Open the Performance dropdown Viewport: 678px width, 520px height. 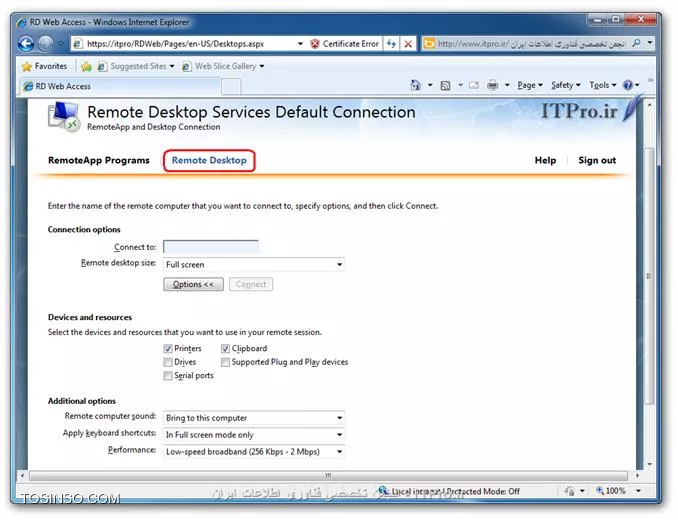[254, 452]
